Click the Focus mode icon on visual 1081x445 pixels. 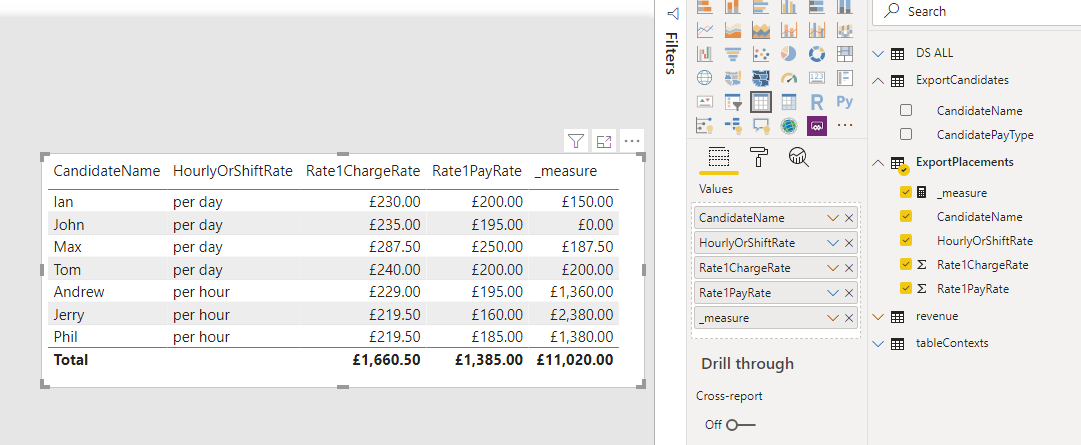pyautogui.click(x=604, y=141)
